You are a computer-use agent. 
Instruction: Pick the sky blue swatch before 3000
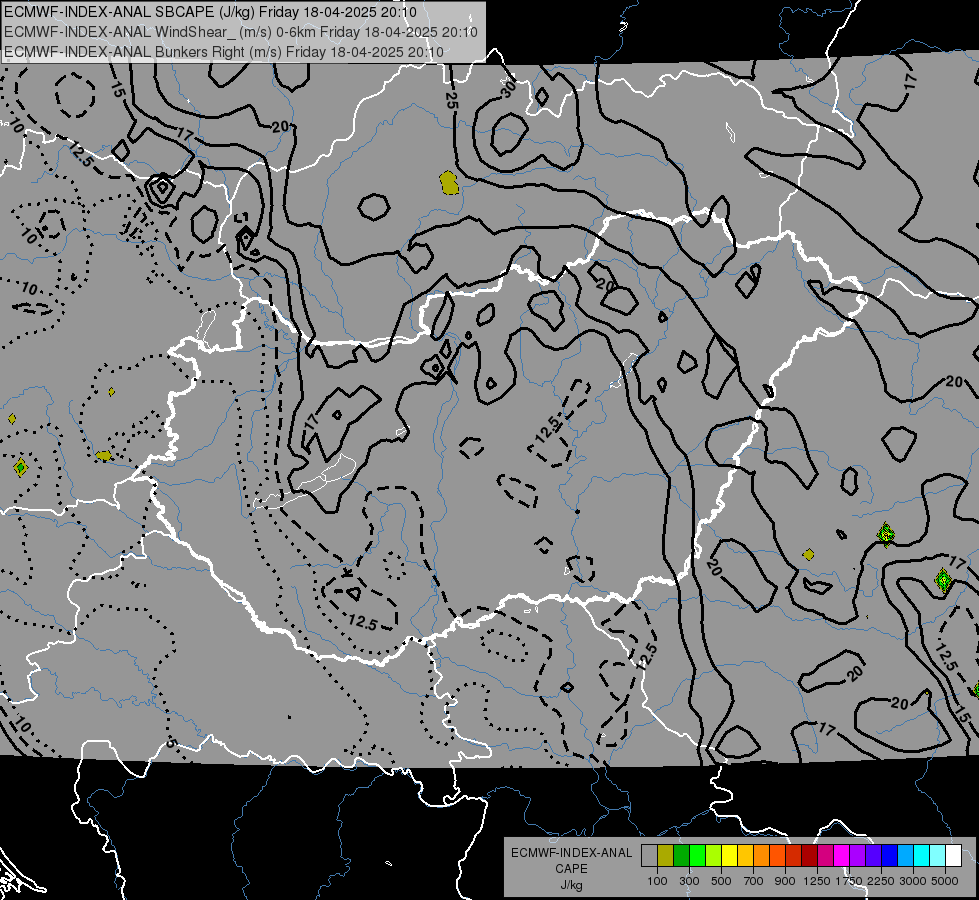tap(905, 856)
